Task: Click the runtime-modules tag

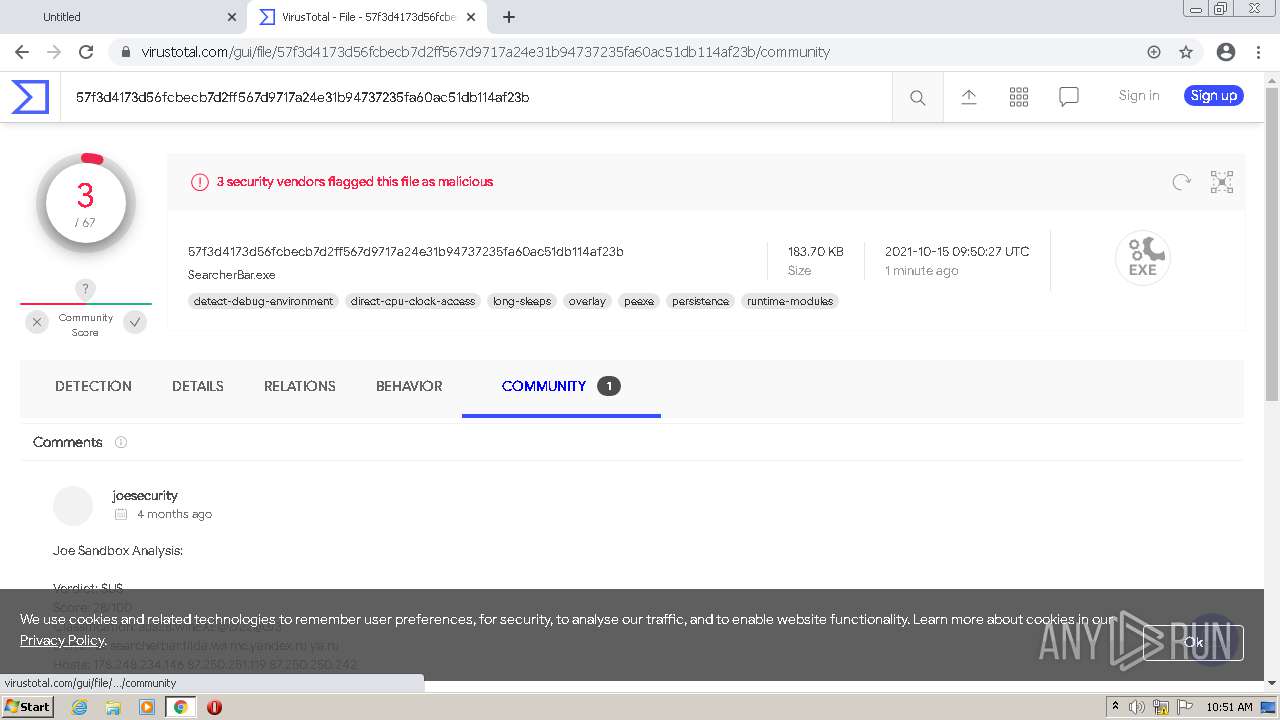Action: coord(790,301)
